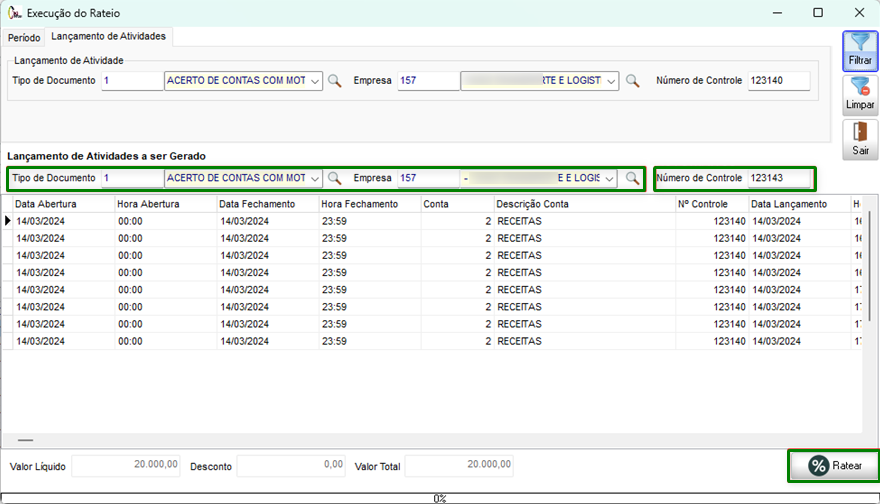
Task: Click top Tipo de Documento code field
Action: (x=132, y=81)
